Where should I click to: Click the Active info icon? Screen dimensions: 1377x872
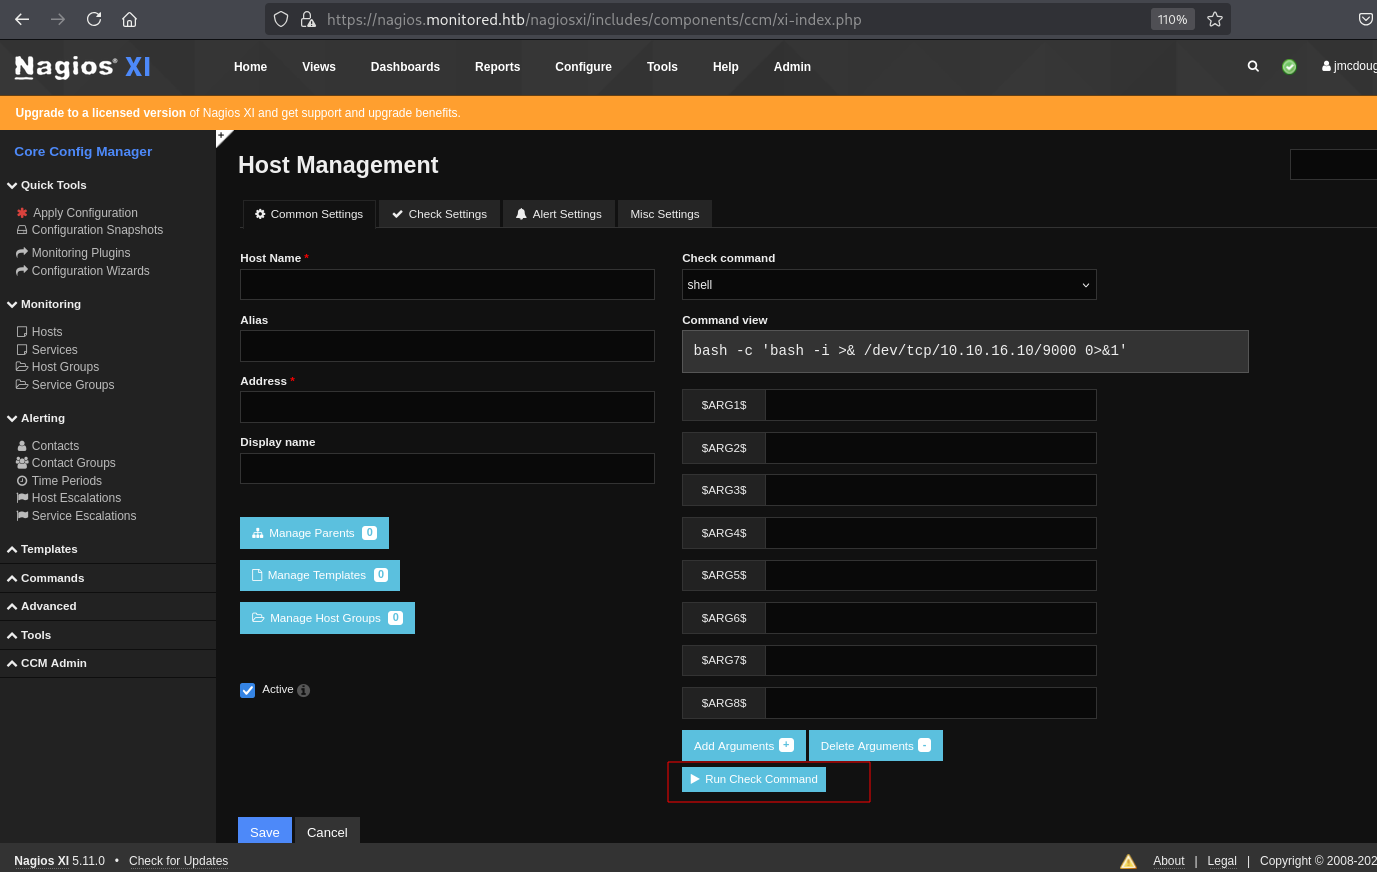pos(303,690)
